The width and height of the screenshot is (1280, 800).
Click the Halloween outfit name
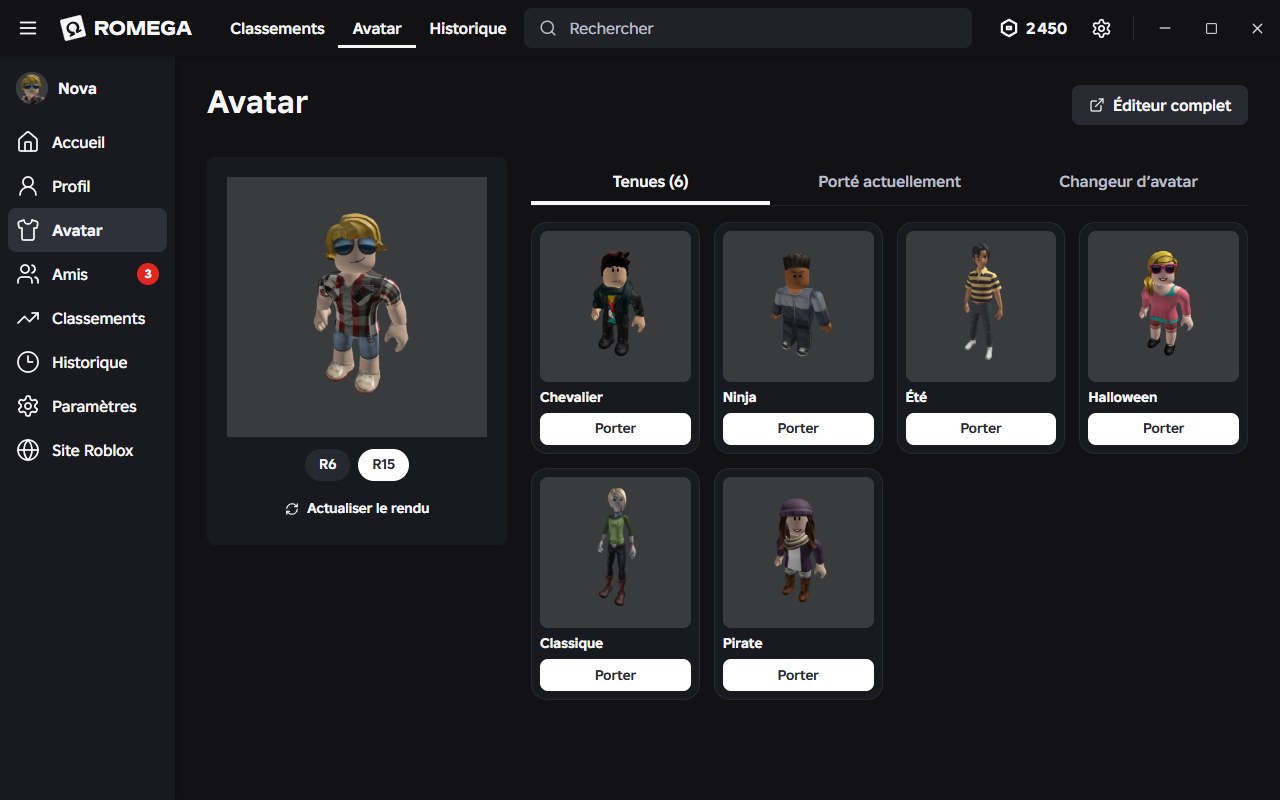(x=1122, y=397)
